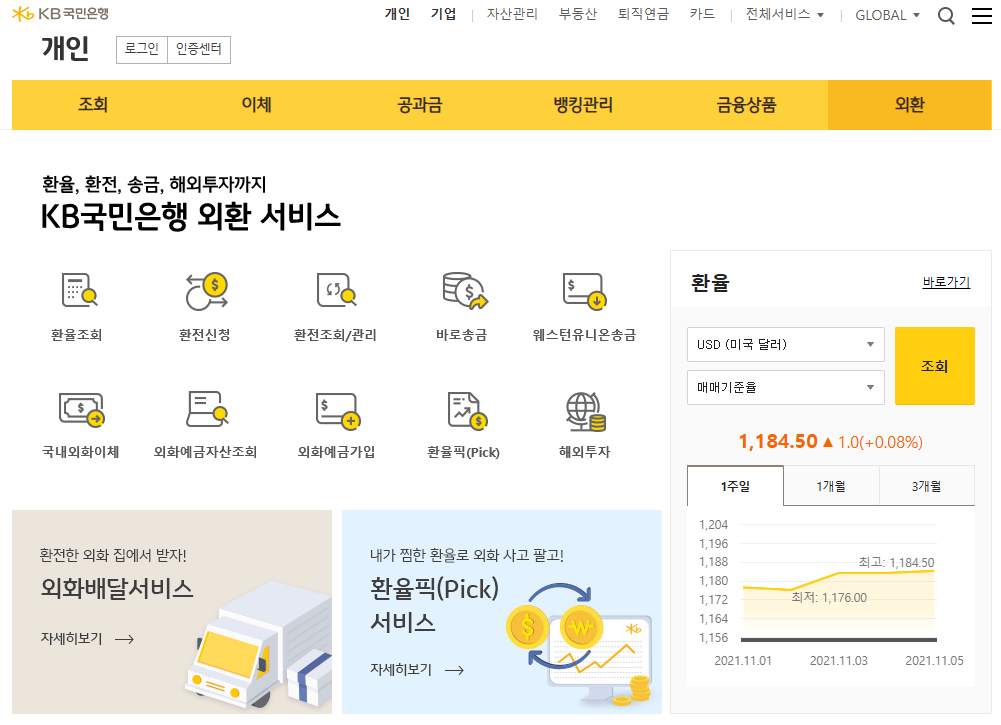Screen dimensions: 1001x725
Task: Open the hamburger menu icon
Action: pyautogui.click(x=981, y=15)
